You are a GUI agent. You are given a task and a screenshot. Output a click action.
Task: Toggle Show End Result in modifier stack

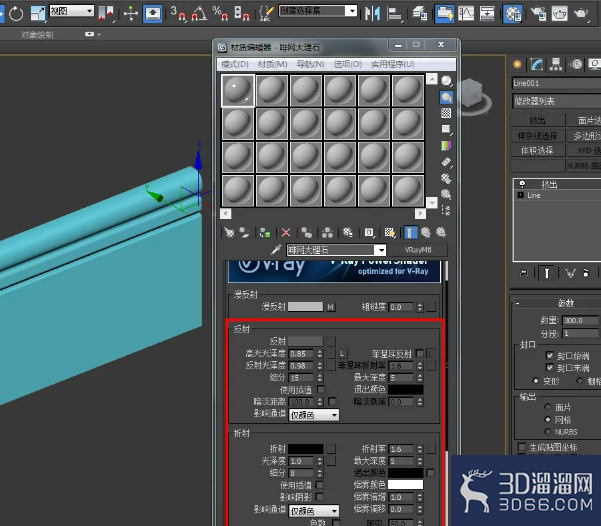(x=547, y=273)
